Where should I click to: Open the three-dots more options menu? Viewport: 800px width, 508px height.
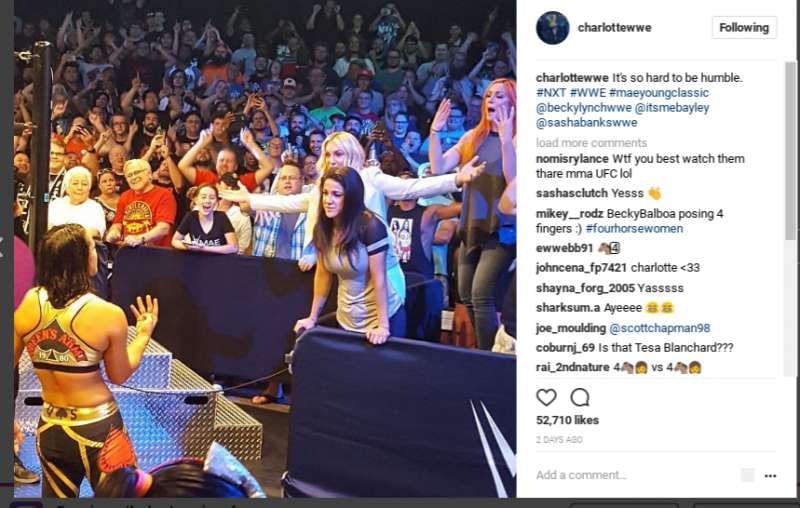point(770,475)
